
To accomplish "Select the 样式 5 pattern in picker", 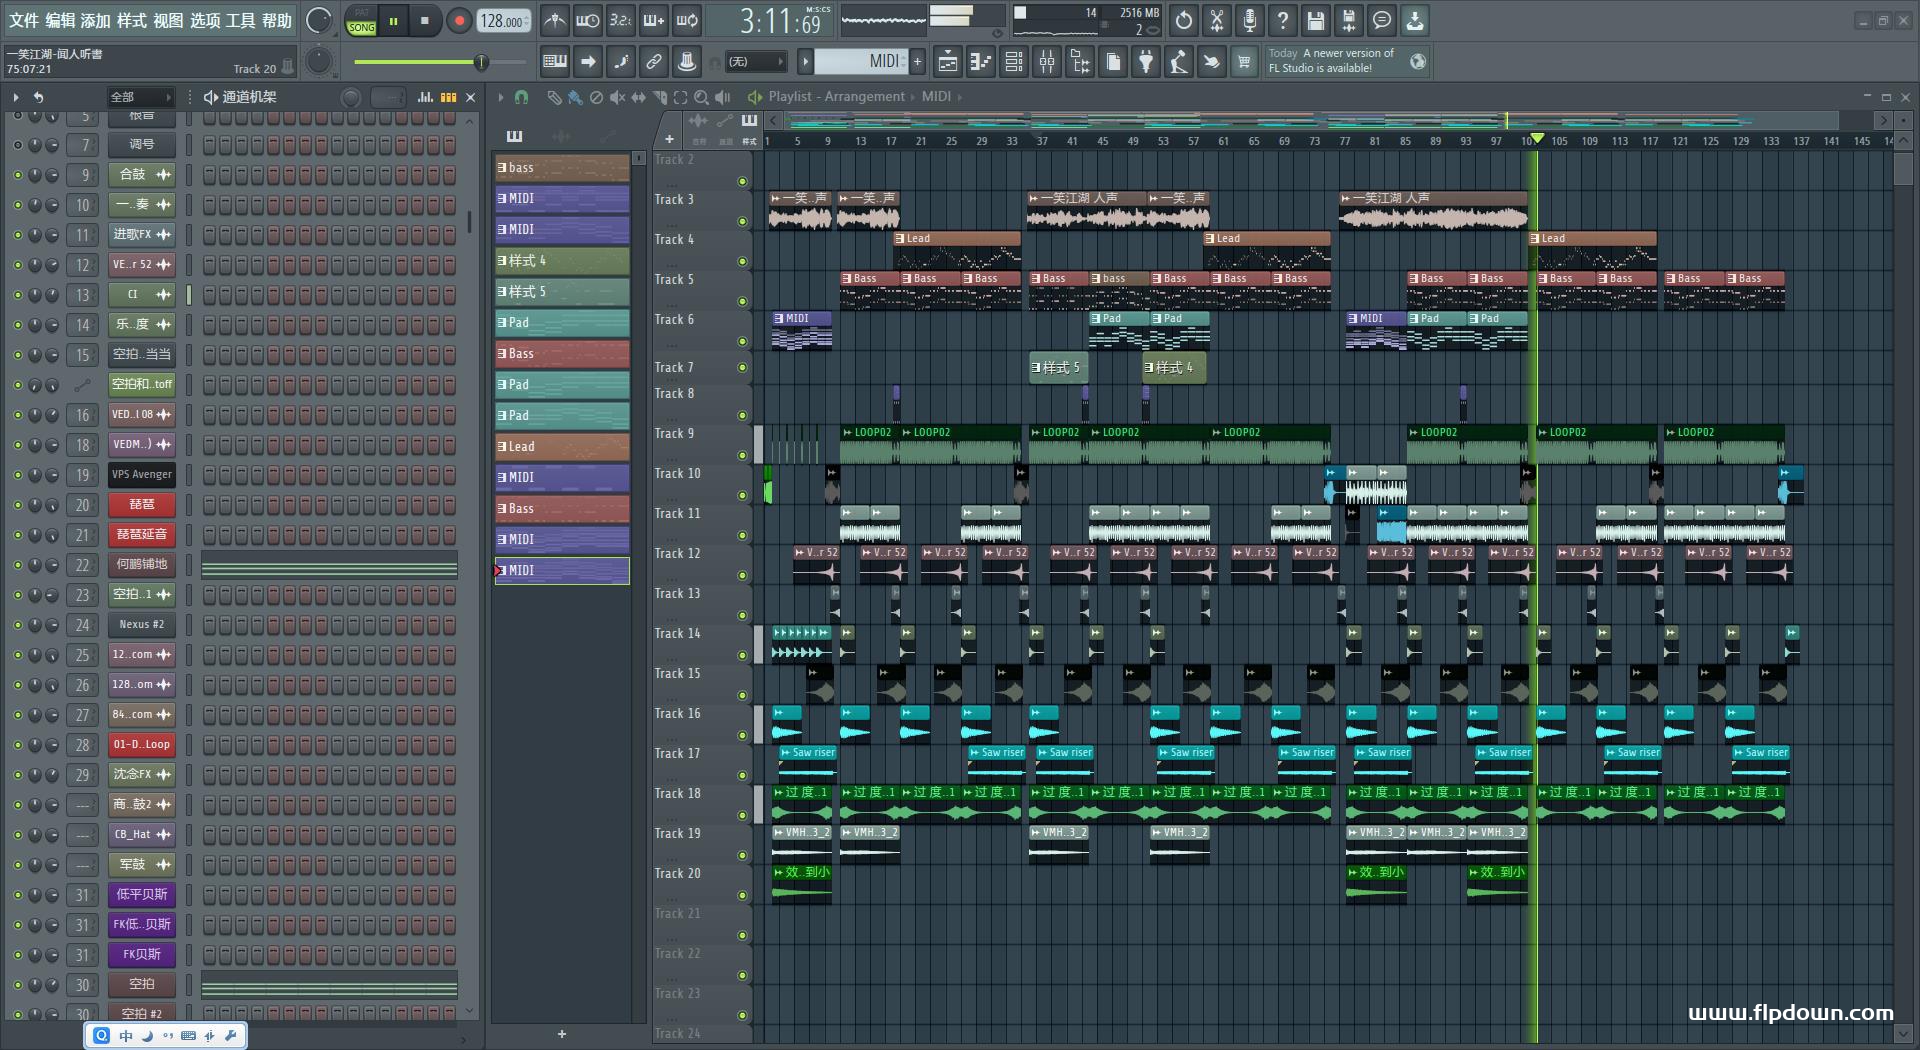I will [x=562, y=292].
